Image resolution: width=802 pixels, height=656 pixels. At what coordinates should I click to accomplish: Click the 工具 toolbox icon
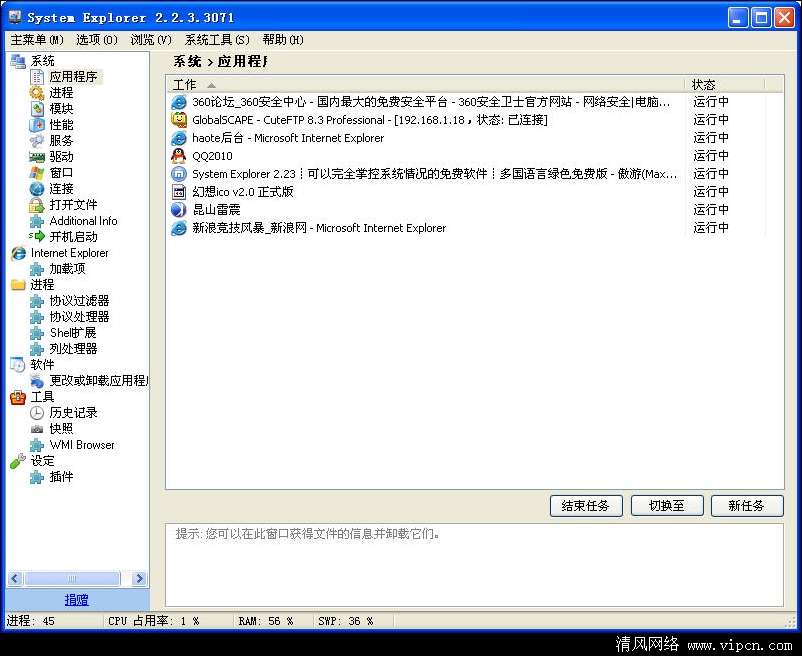point(18,397)
